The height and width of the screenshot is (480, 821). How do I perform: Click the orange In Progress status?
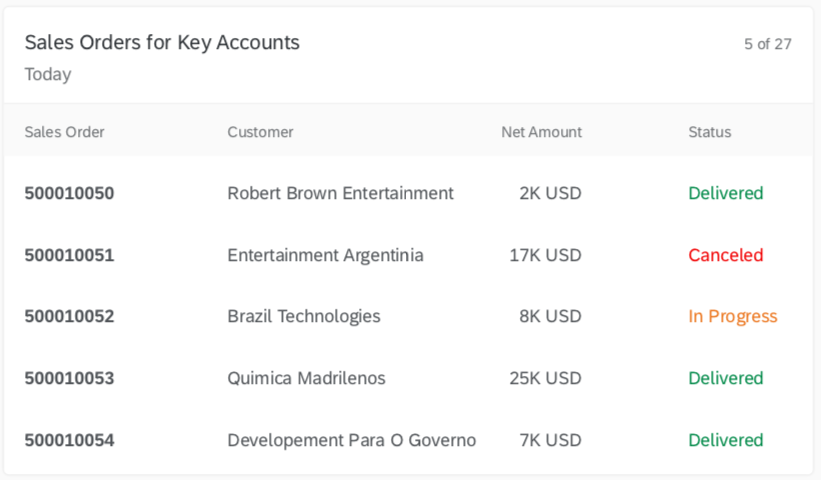[733, 316]
